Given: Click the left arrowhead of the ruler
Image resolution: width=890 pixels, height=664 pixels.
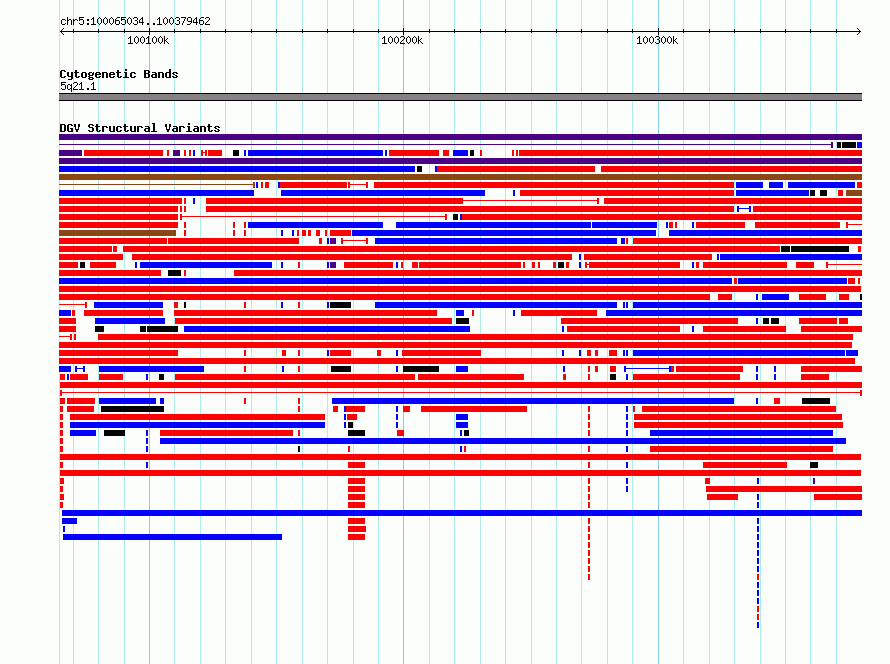Looking at the screenshot, I should pyautogui.click(x=62, y=31).
